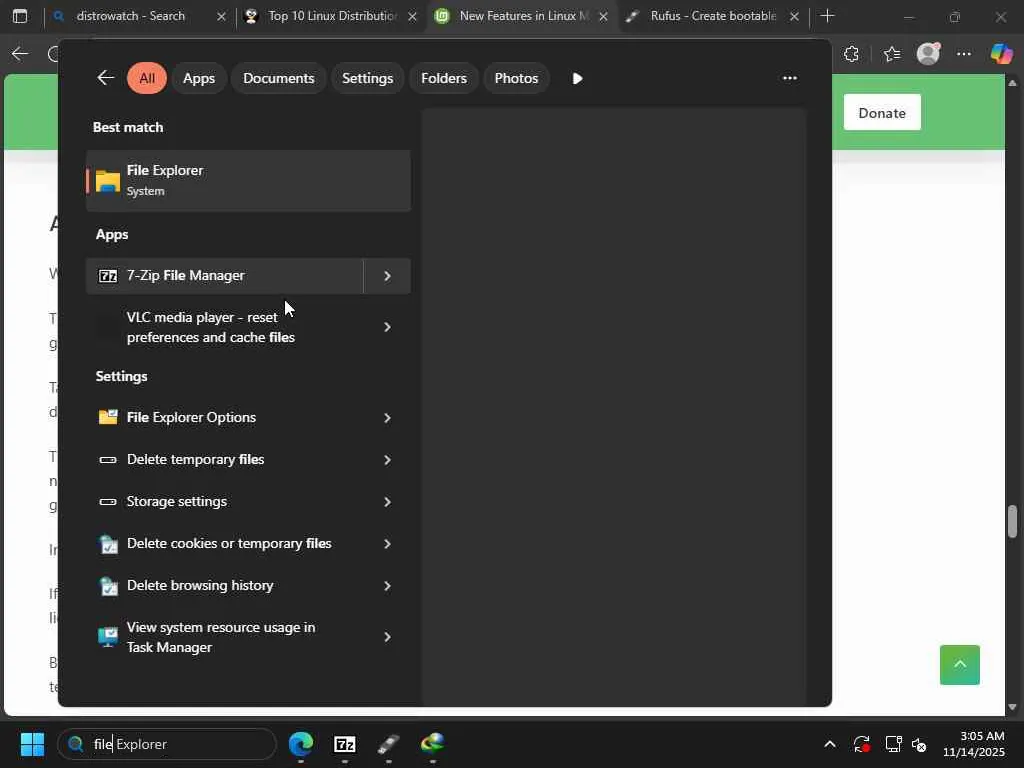Open the 7-Zip File Manager app result

224,276
